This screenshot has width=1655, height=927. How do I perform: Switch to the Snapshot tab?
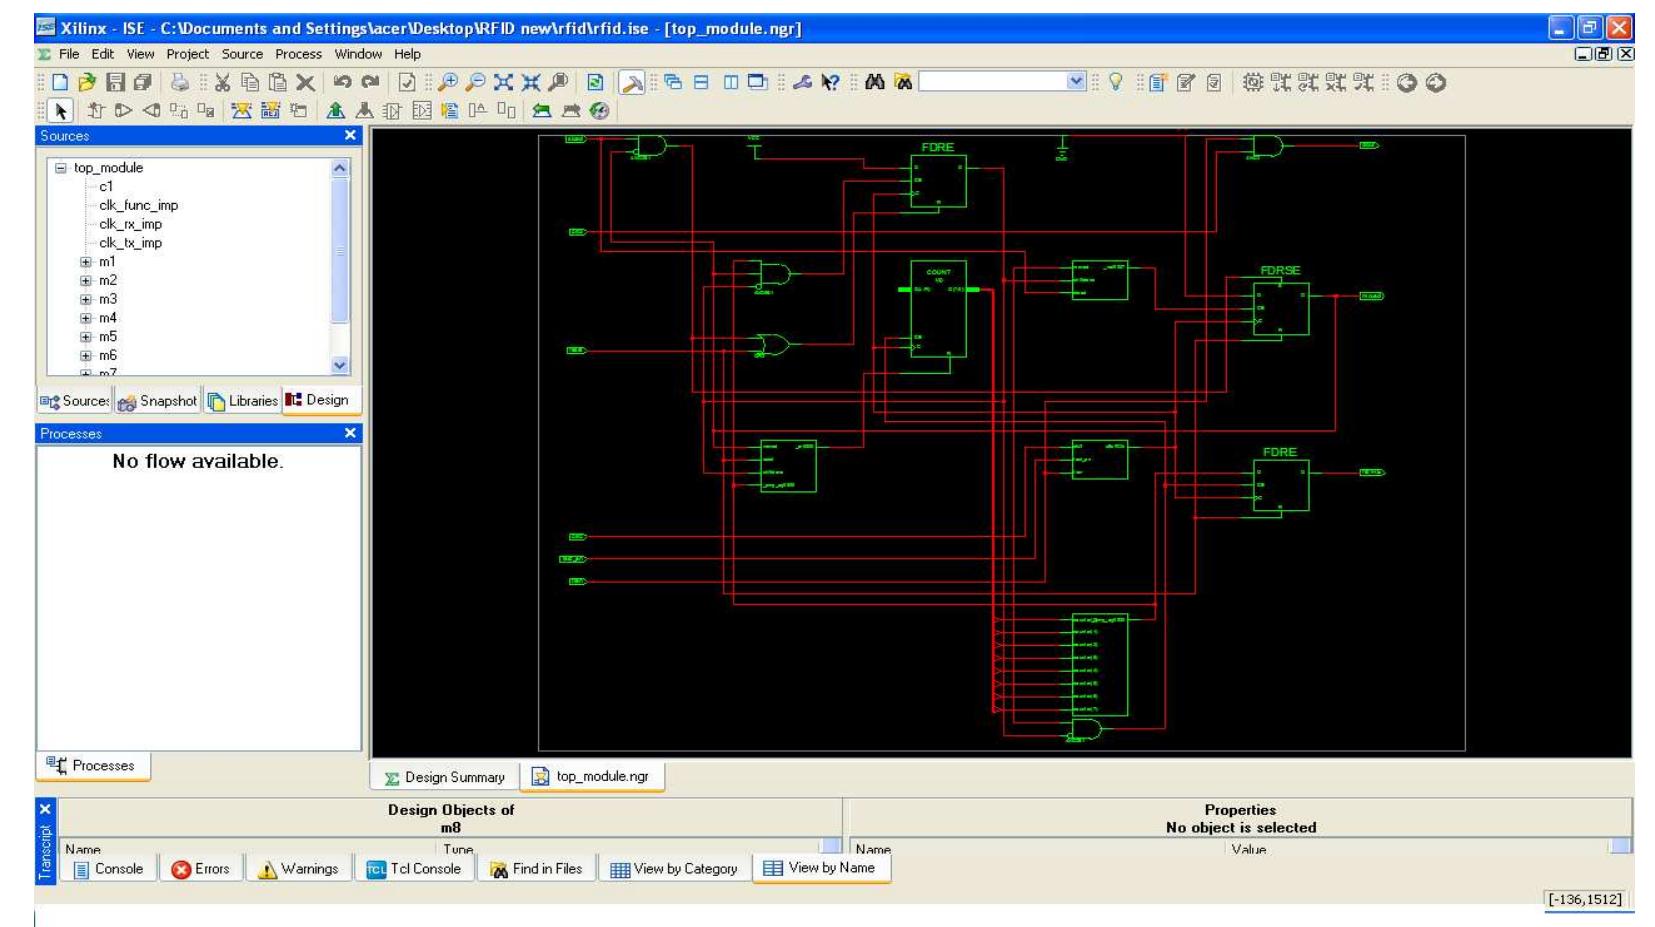coord(158,401)
